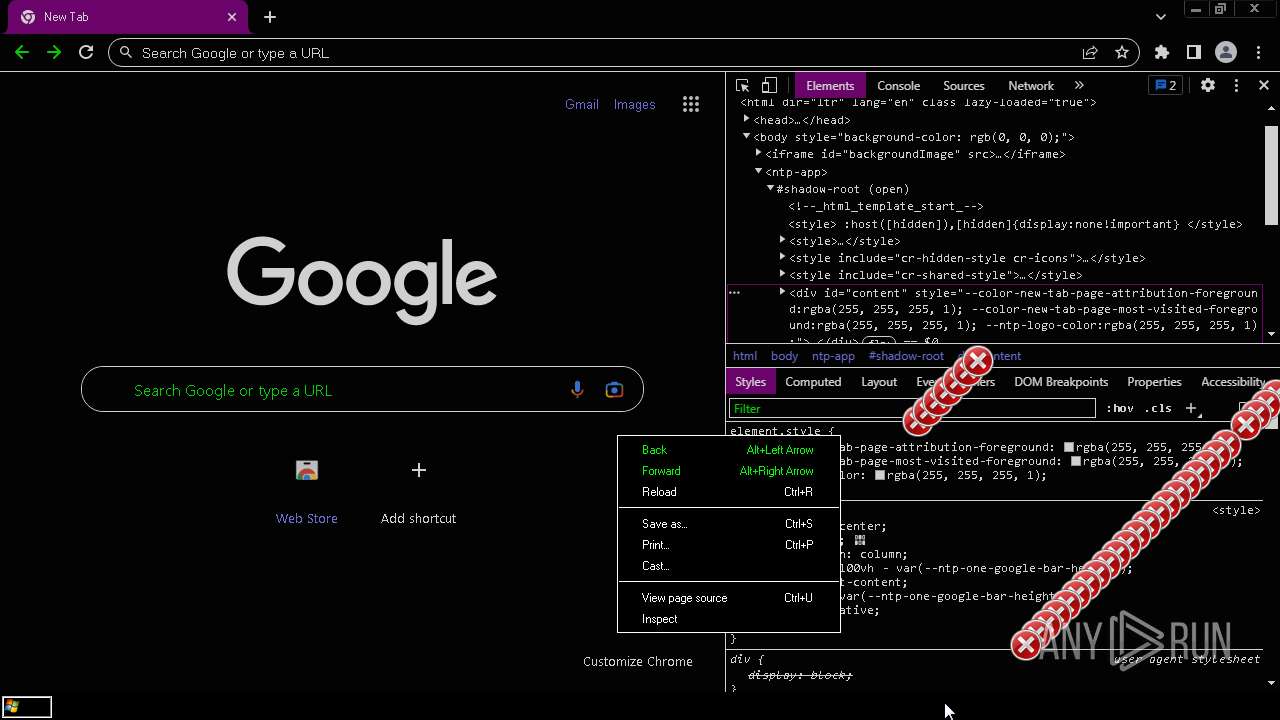The width and height of the screenshot is (1280, 720).
Task: Close the DevTools panel
Action: pyautogui.click(x=1264, y=86)
